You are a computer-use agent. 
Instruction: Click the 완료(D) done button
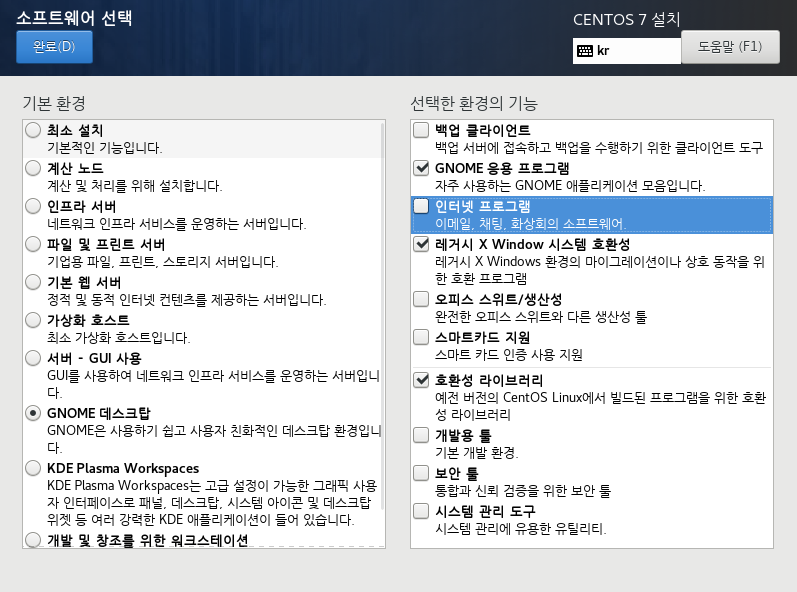pos(54,47)
